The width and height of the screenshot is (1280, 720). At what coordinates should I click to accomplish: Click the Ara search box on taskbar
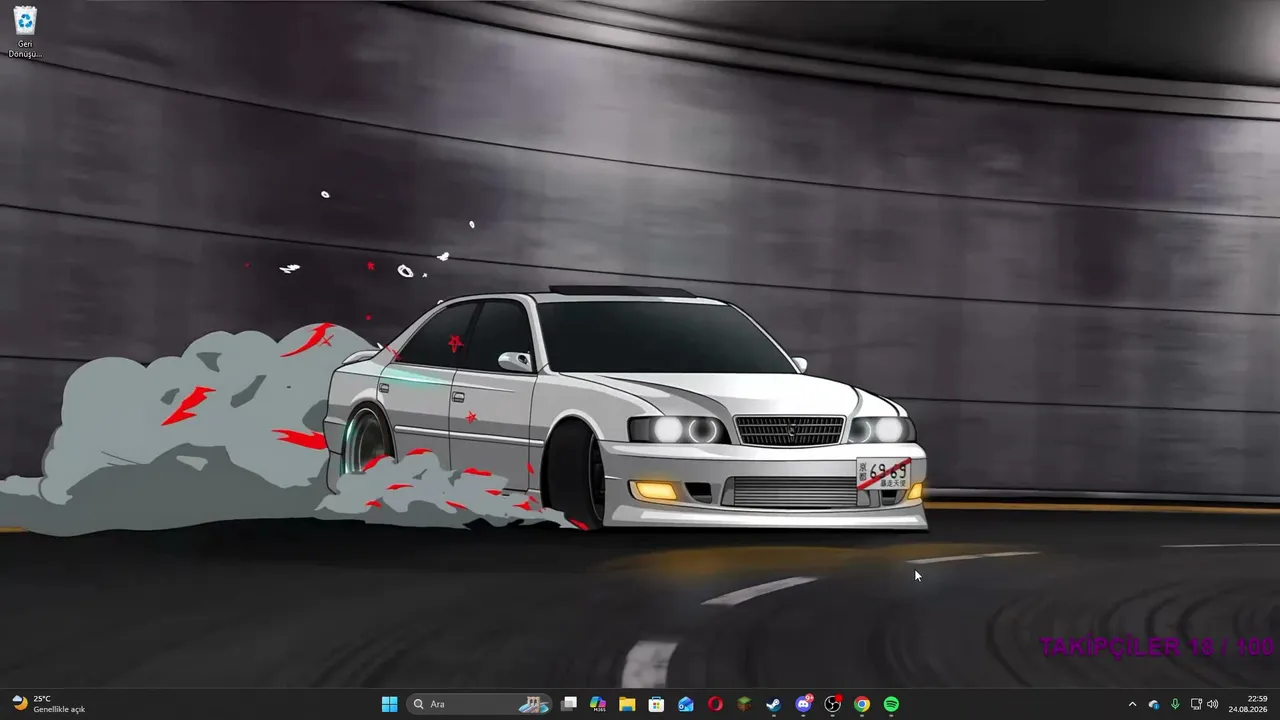pyautogui.click(x=481, y=704)
